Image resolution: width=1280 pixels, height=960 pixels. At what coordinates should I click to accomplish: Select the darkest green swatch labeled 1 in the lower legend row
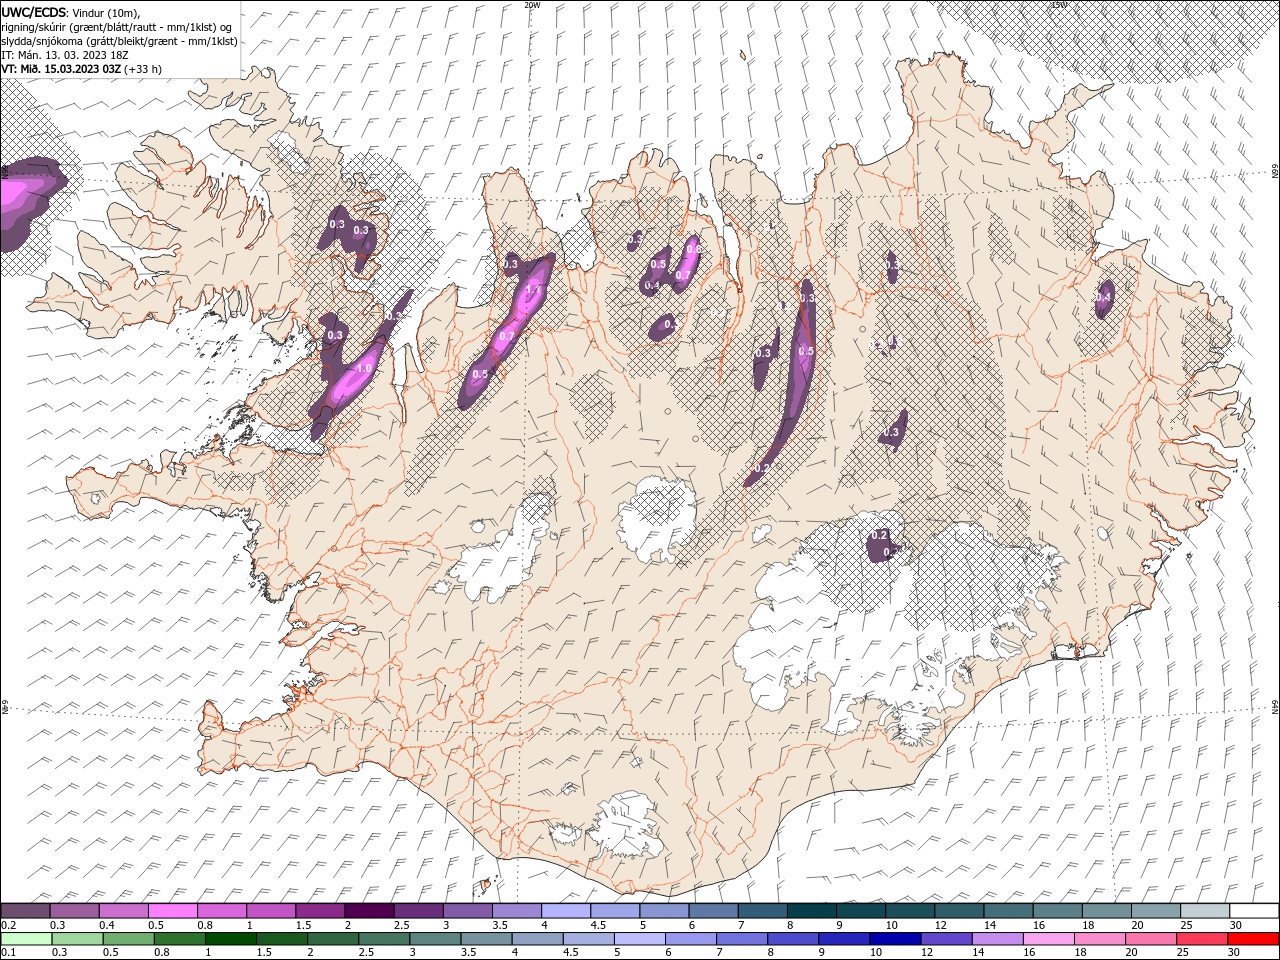click(230, 939)
